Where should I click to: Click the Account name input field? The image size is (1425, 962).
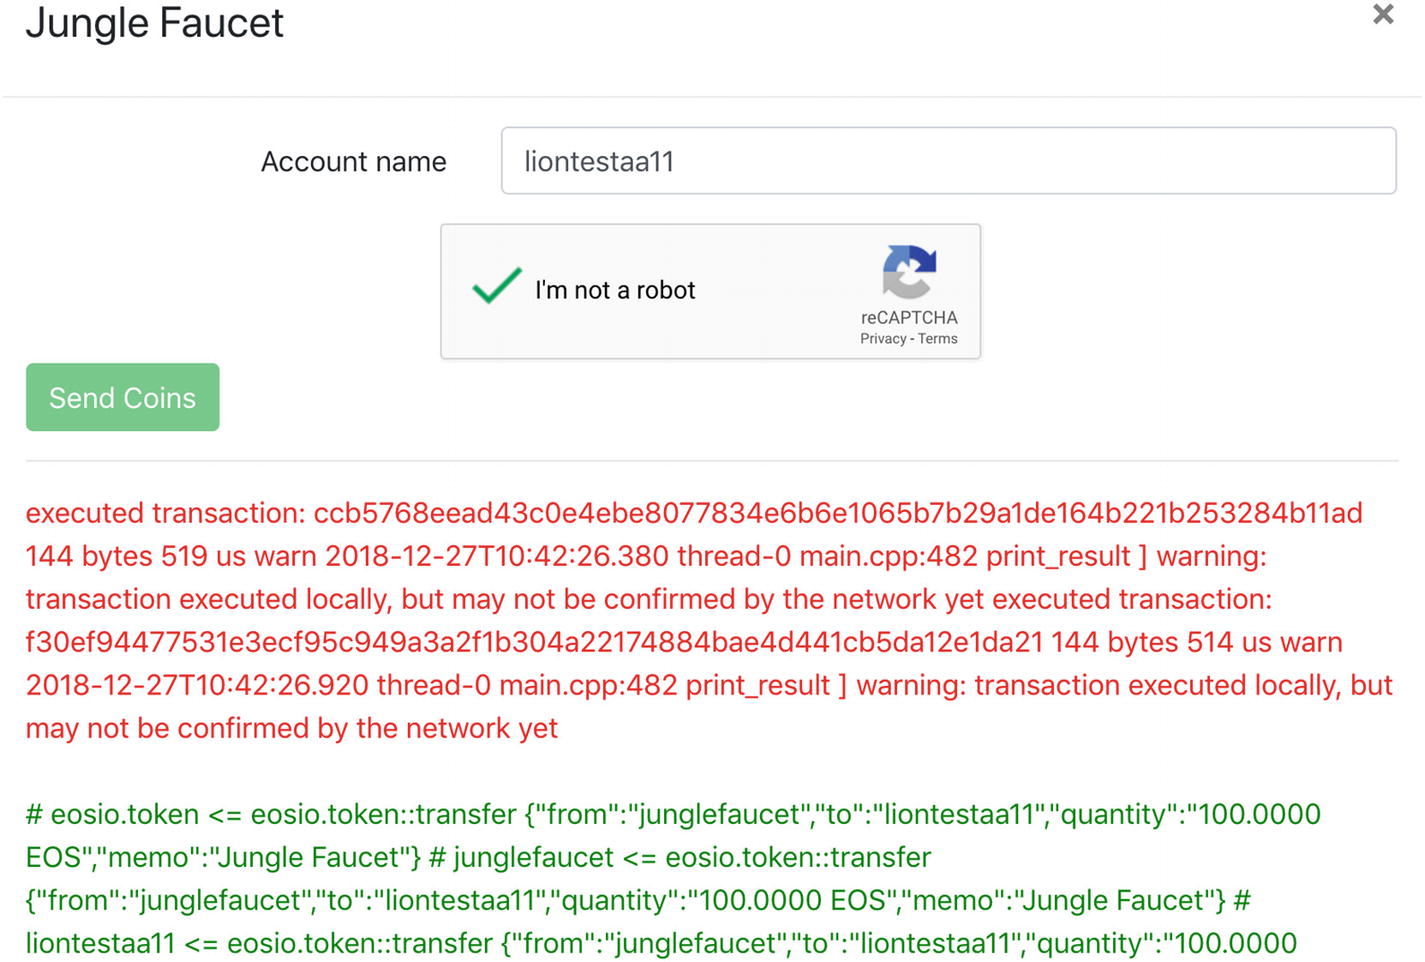[x=948, y=160]
